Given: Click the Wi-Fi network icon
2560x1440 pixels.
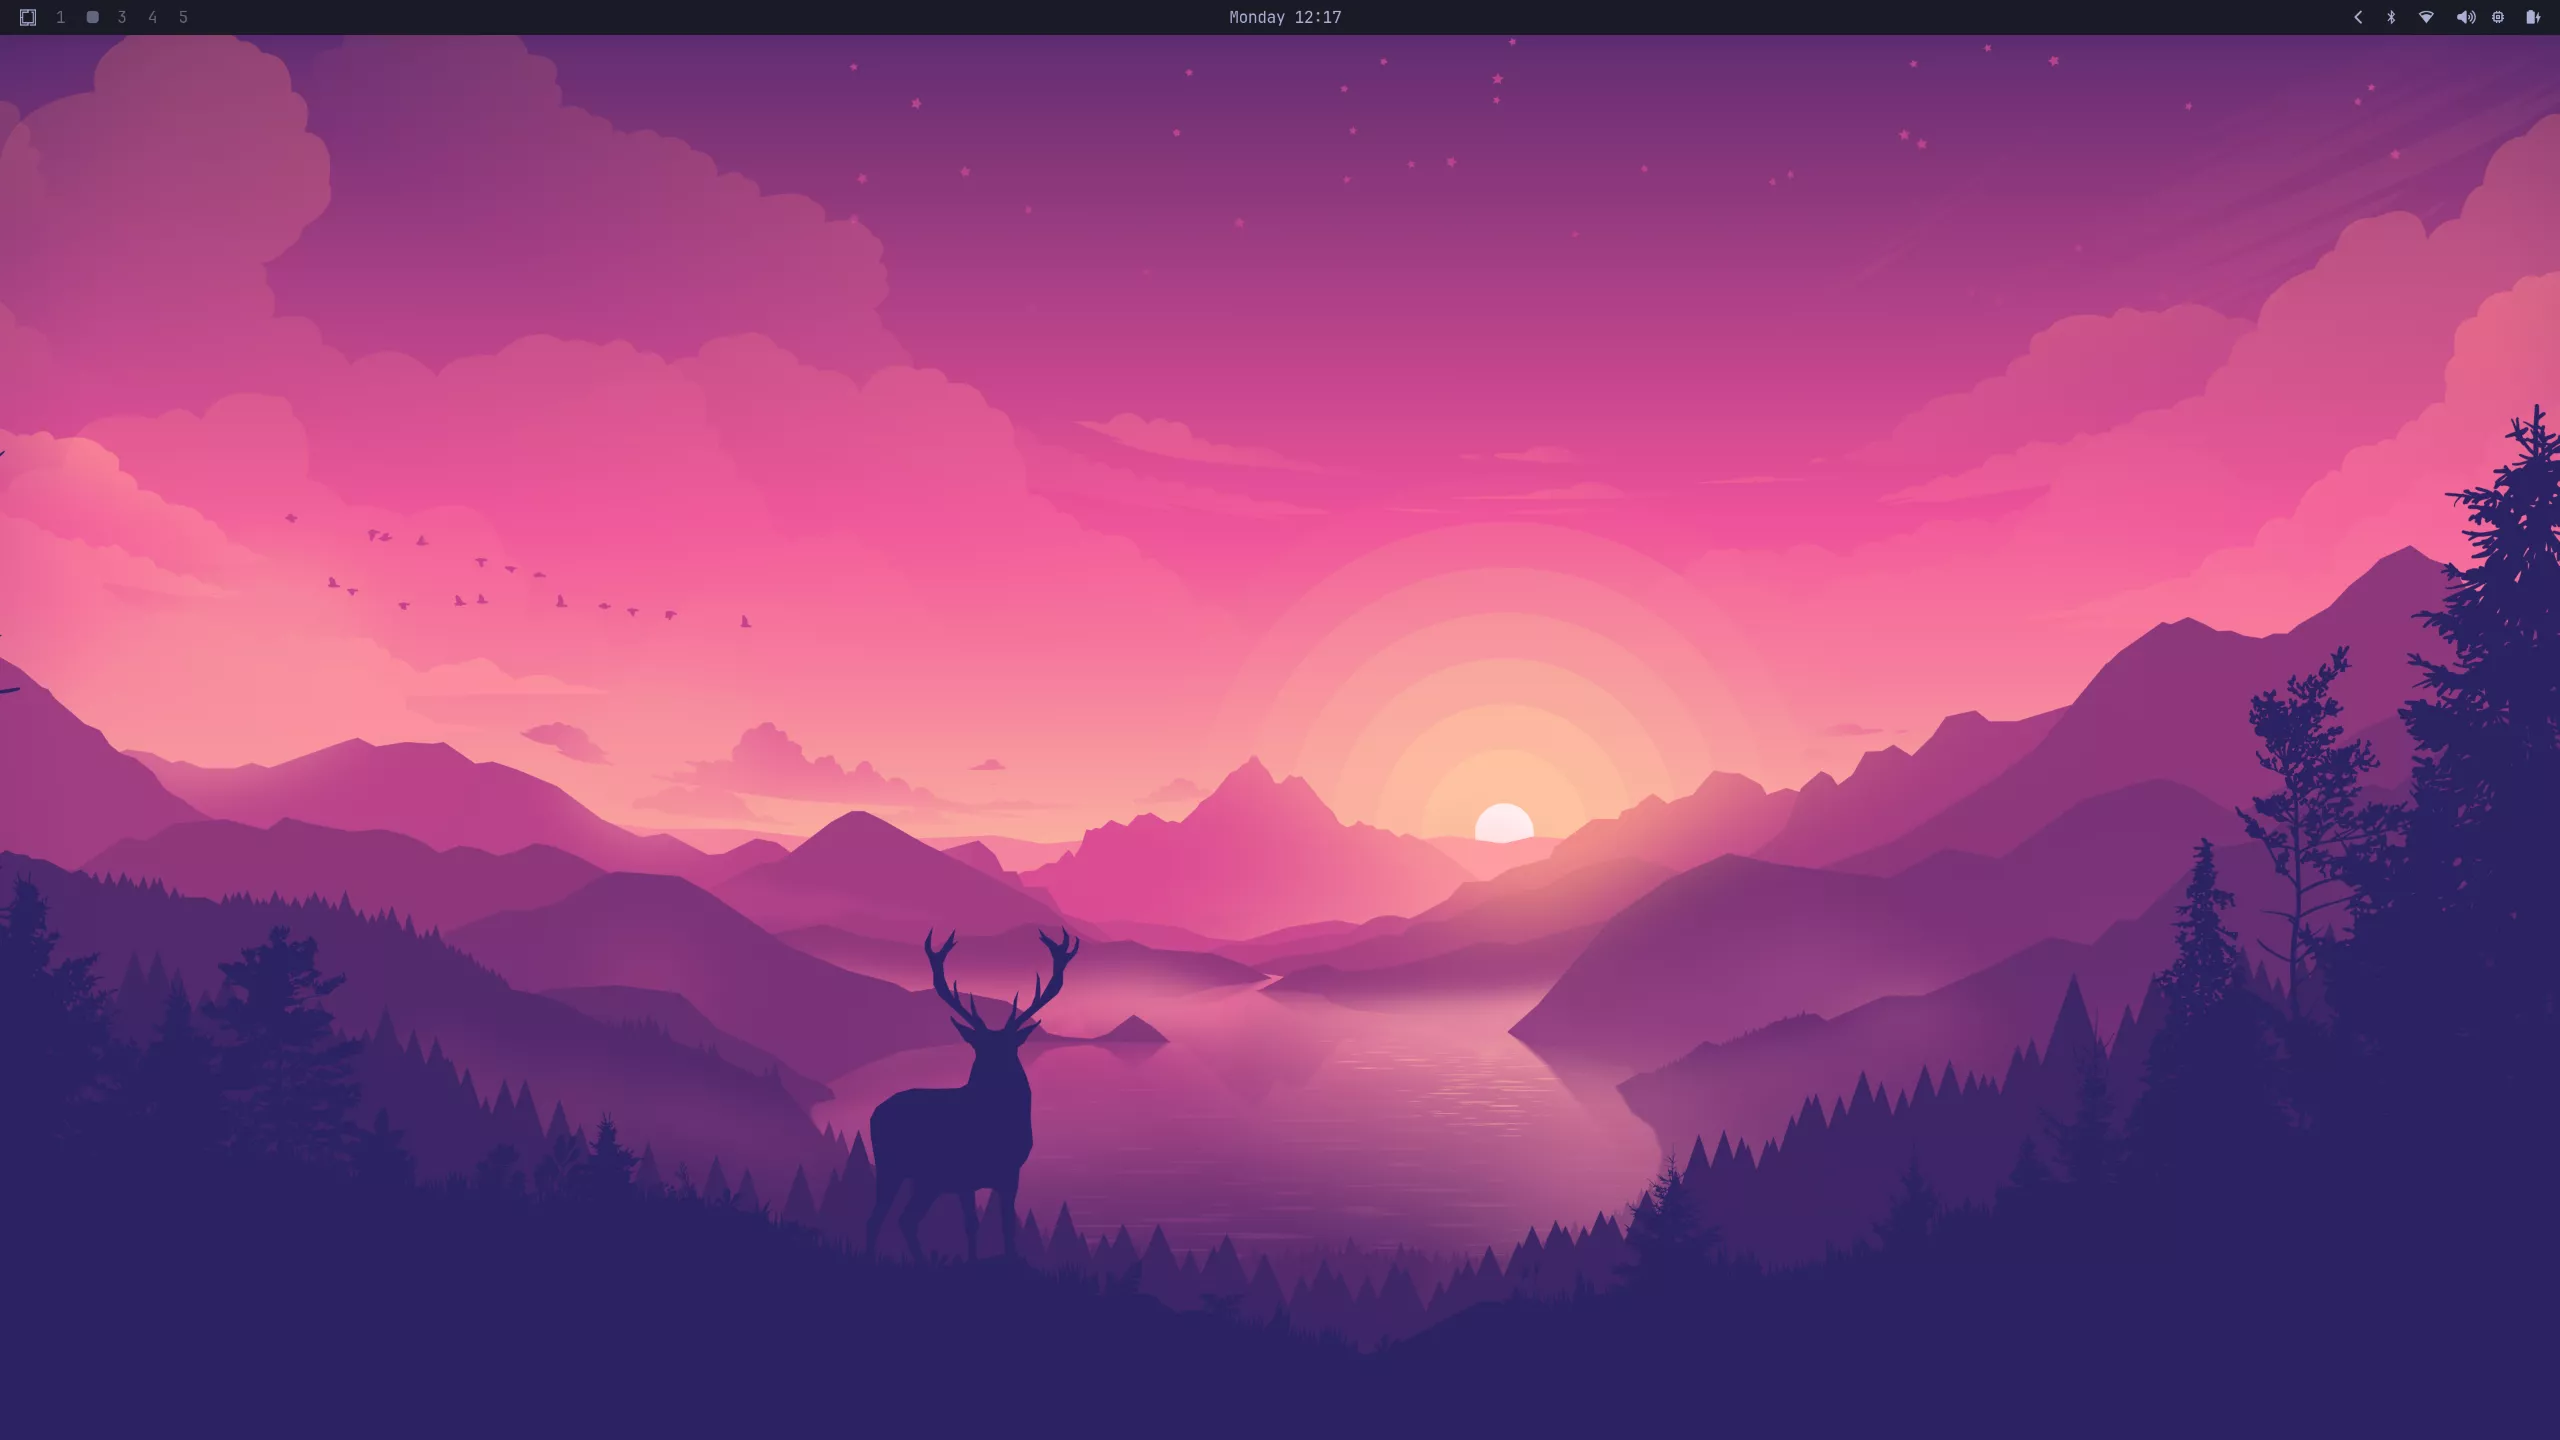Looking at the screenshot, I should point(2426,17).
